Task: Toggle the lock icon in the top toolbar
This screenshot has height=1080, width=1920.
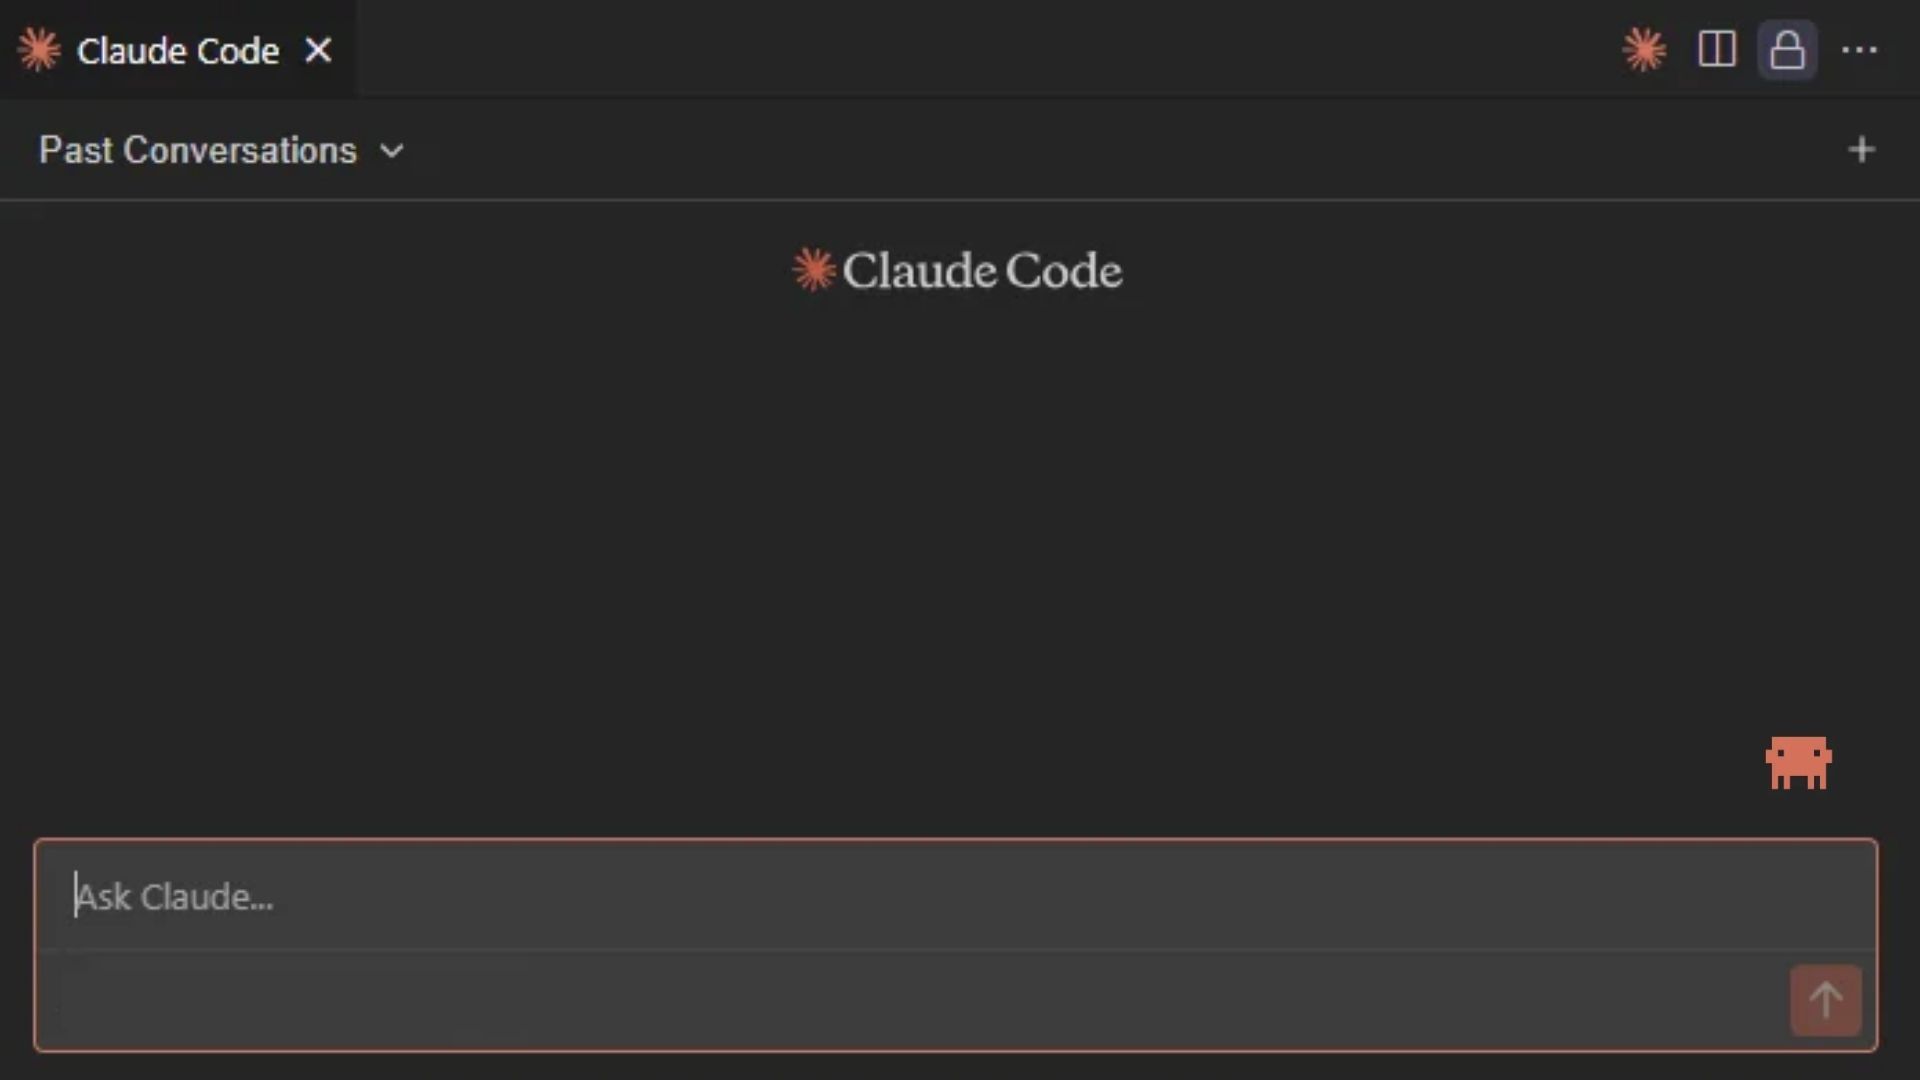Action: tap(1787, 50)
